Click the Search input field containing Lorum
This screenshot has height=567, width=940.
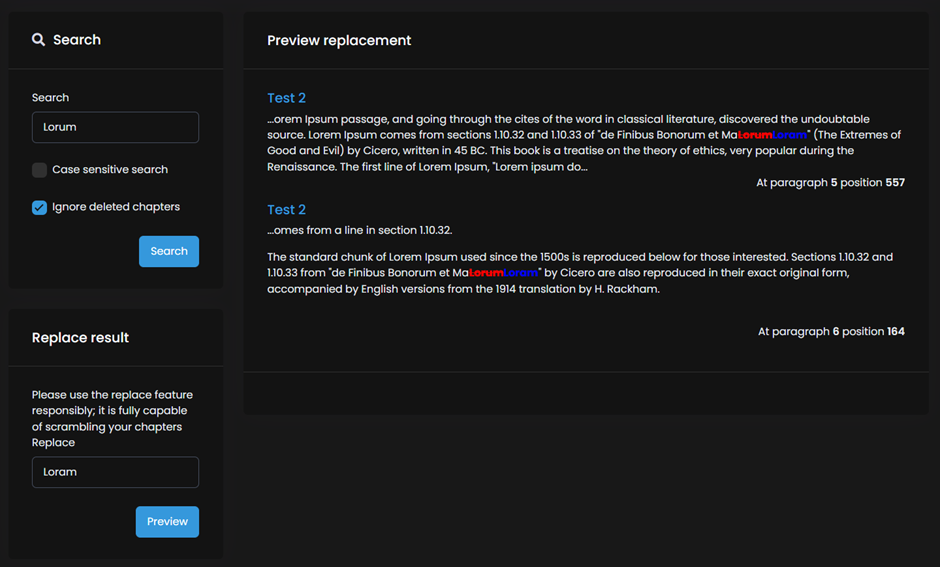click(115, 127)
